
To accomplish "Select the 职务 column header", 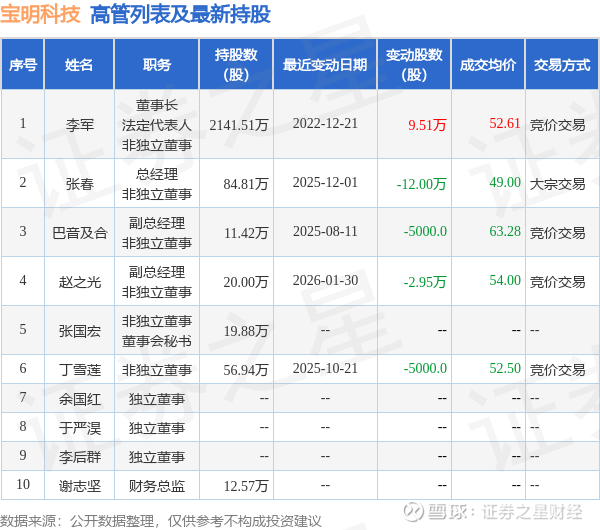I will pos(157,65).
